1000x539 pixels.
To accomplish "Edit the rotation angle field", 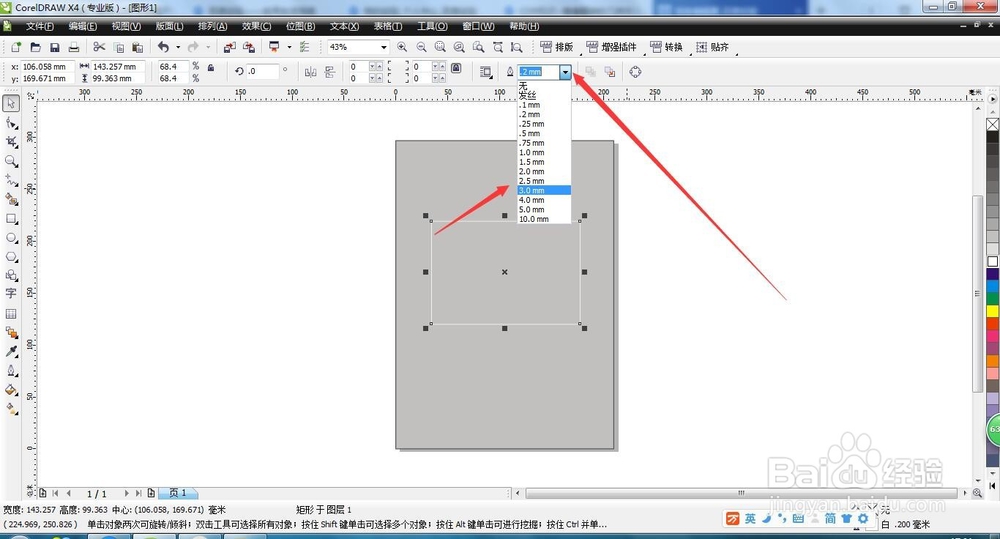I will pyautogui.click(x=263, y=71).
